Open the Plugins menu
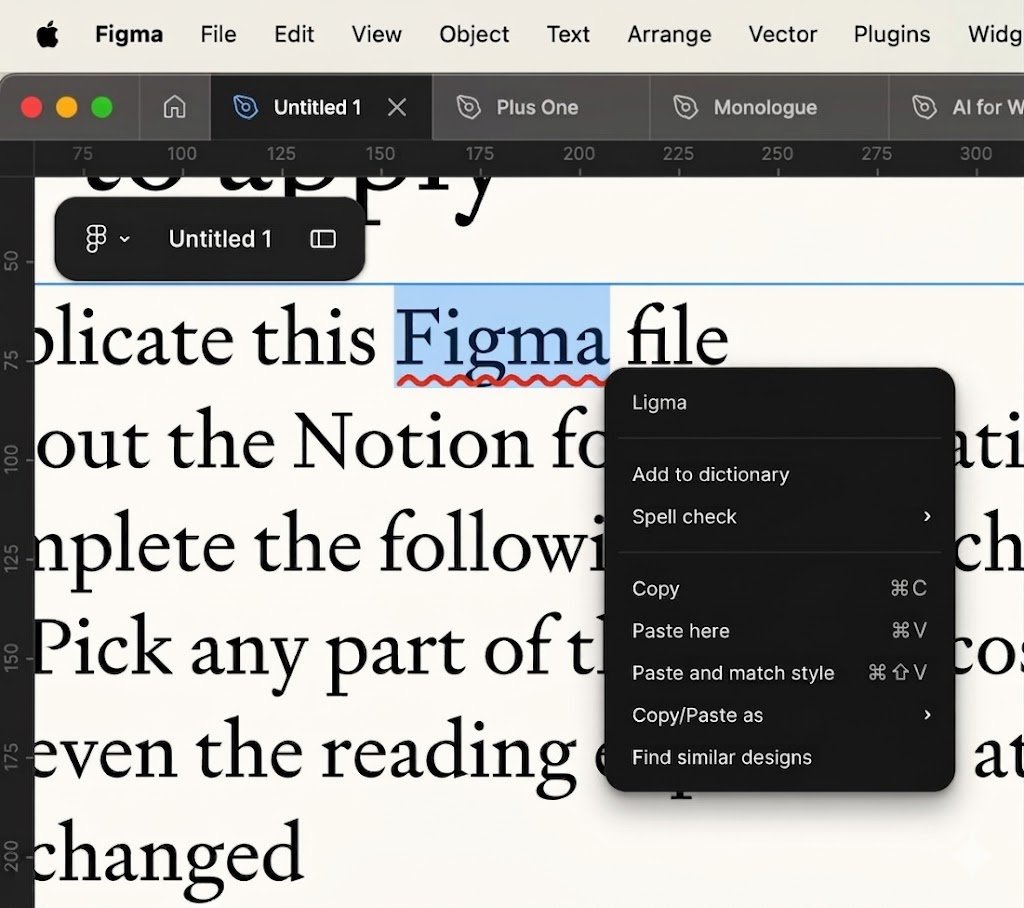The height and width of the screenshot is (908, 1024). [891, 34]
